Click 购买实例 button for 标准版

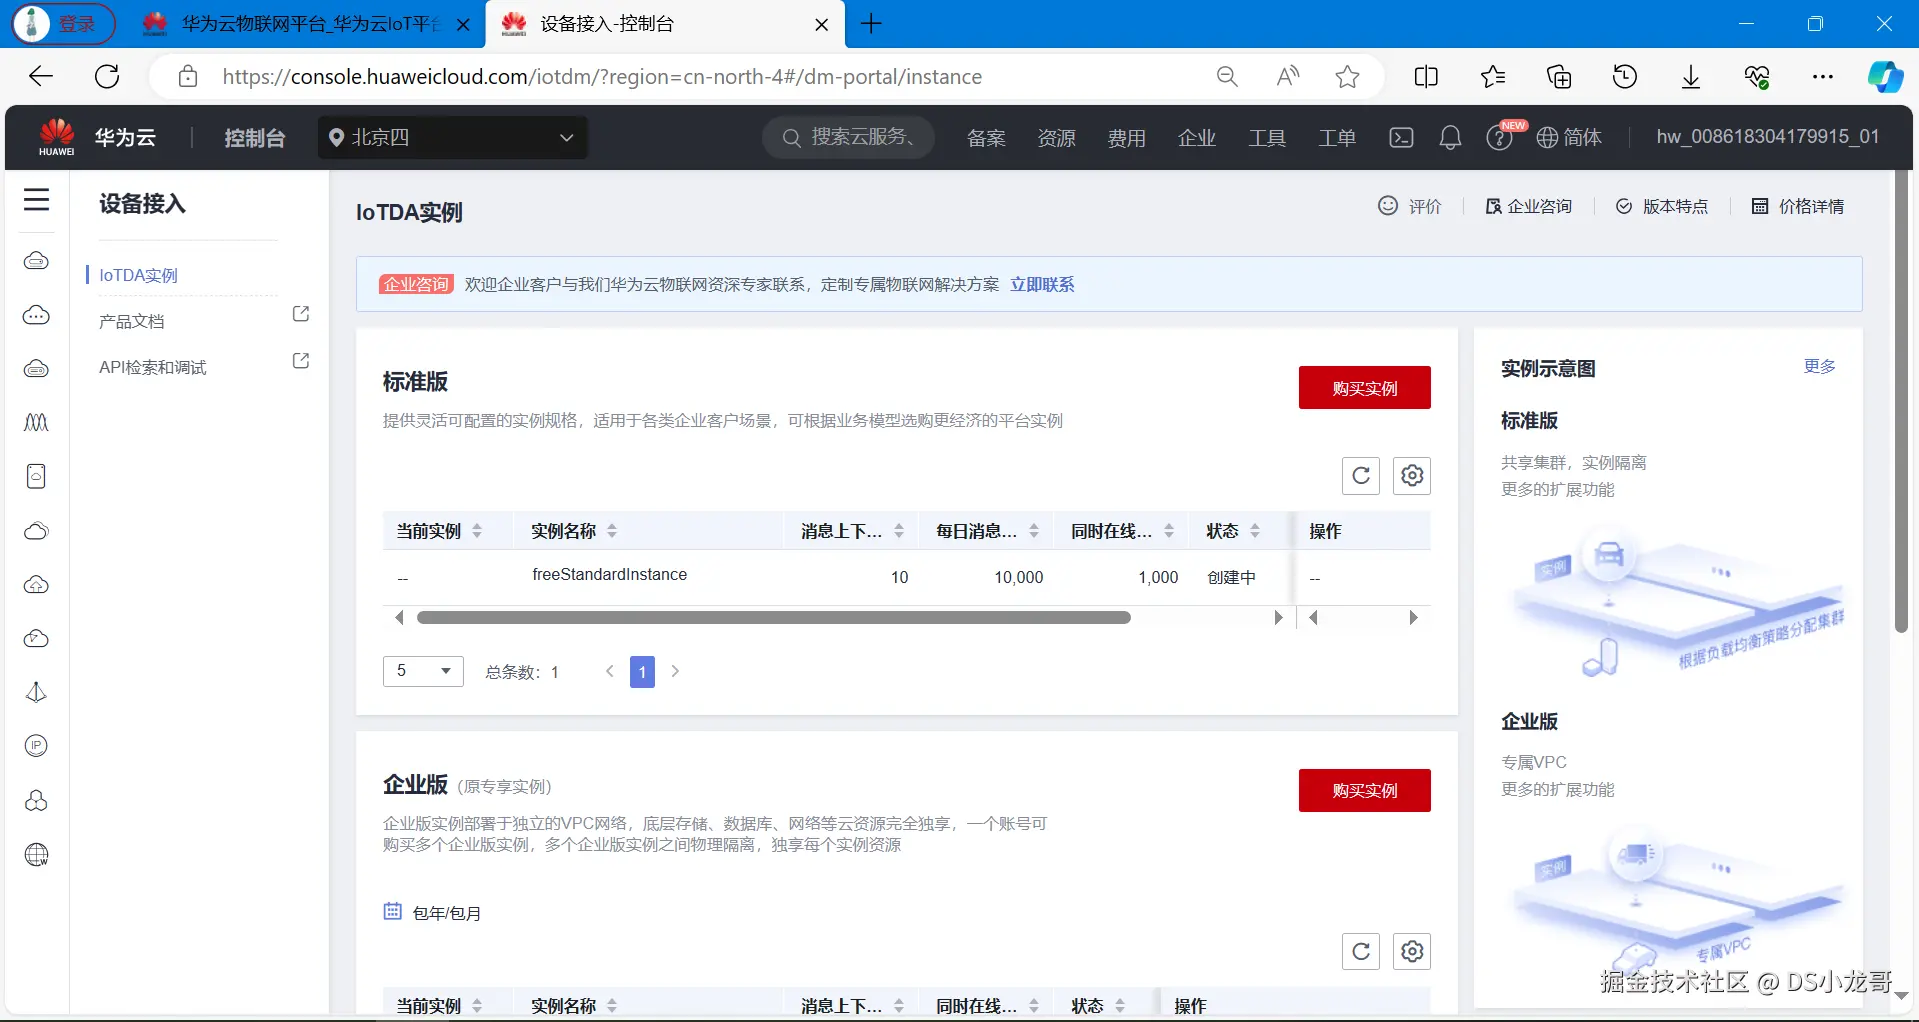pos(1364,388)
